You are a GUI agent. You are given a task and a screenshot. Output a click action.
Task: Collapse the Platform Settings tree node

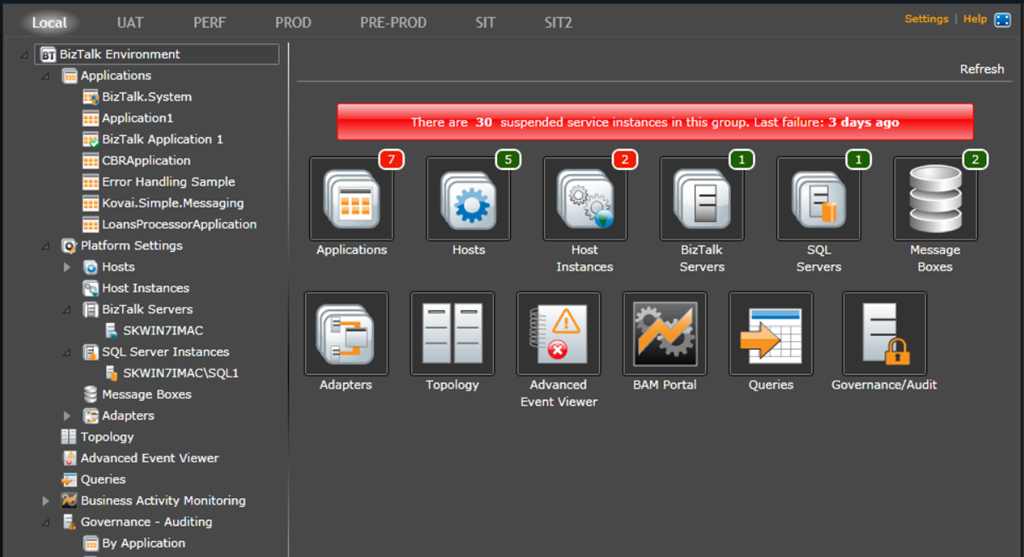point(46,246)
